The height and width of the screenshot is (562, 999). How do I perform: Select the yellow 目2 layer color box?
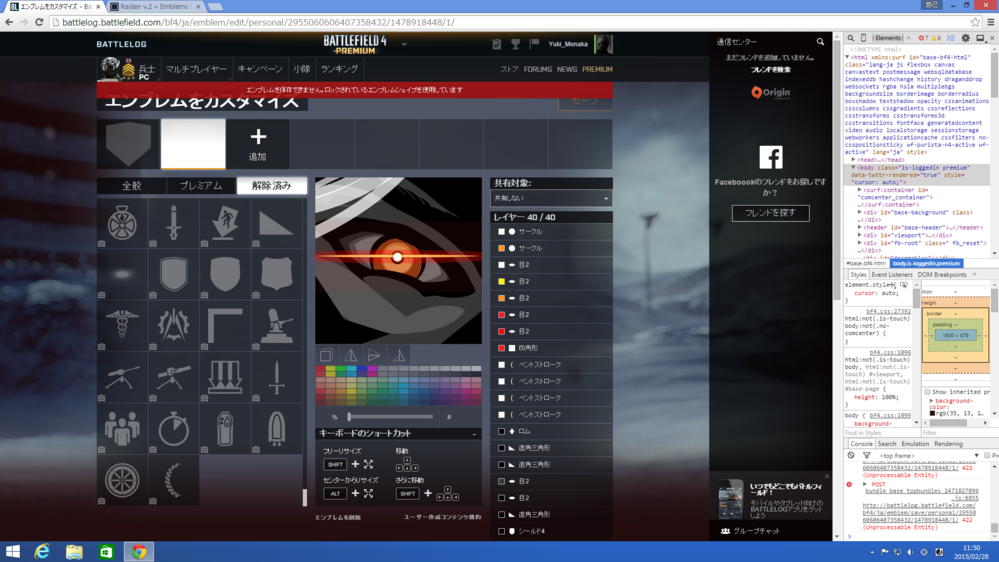(501, 281)
